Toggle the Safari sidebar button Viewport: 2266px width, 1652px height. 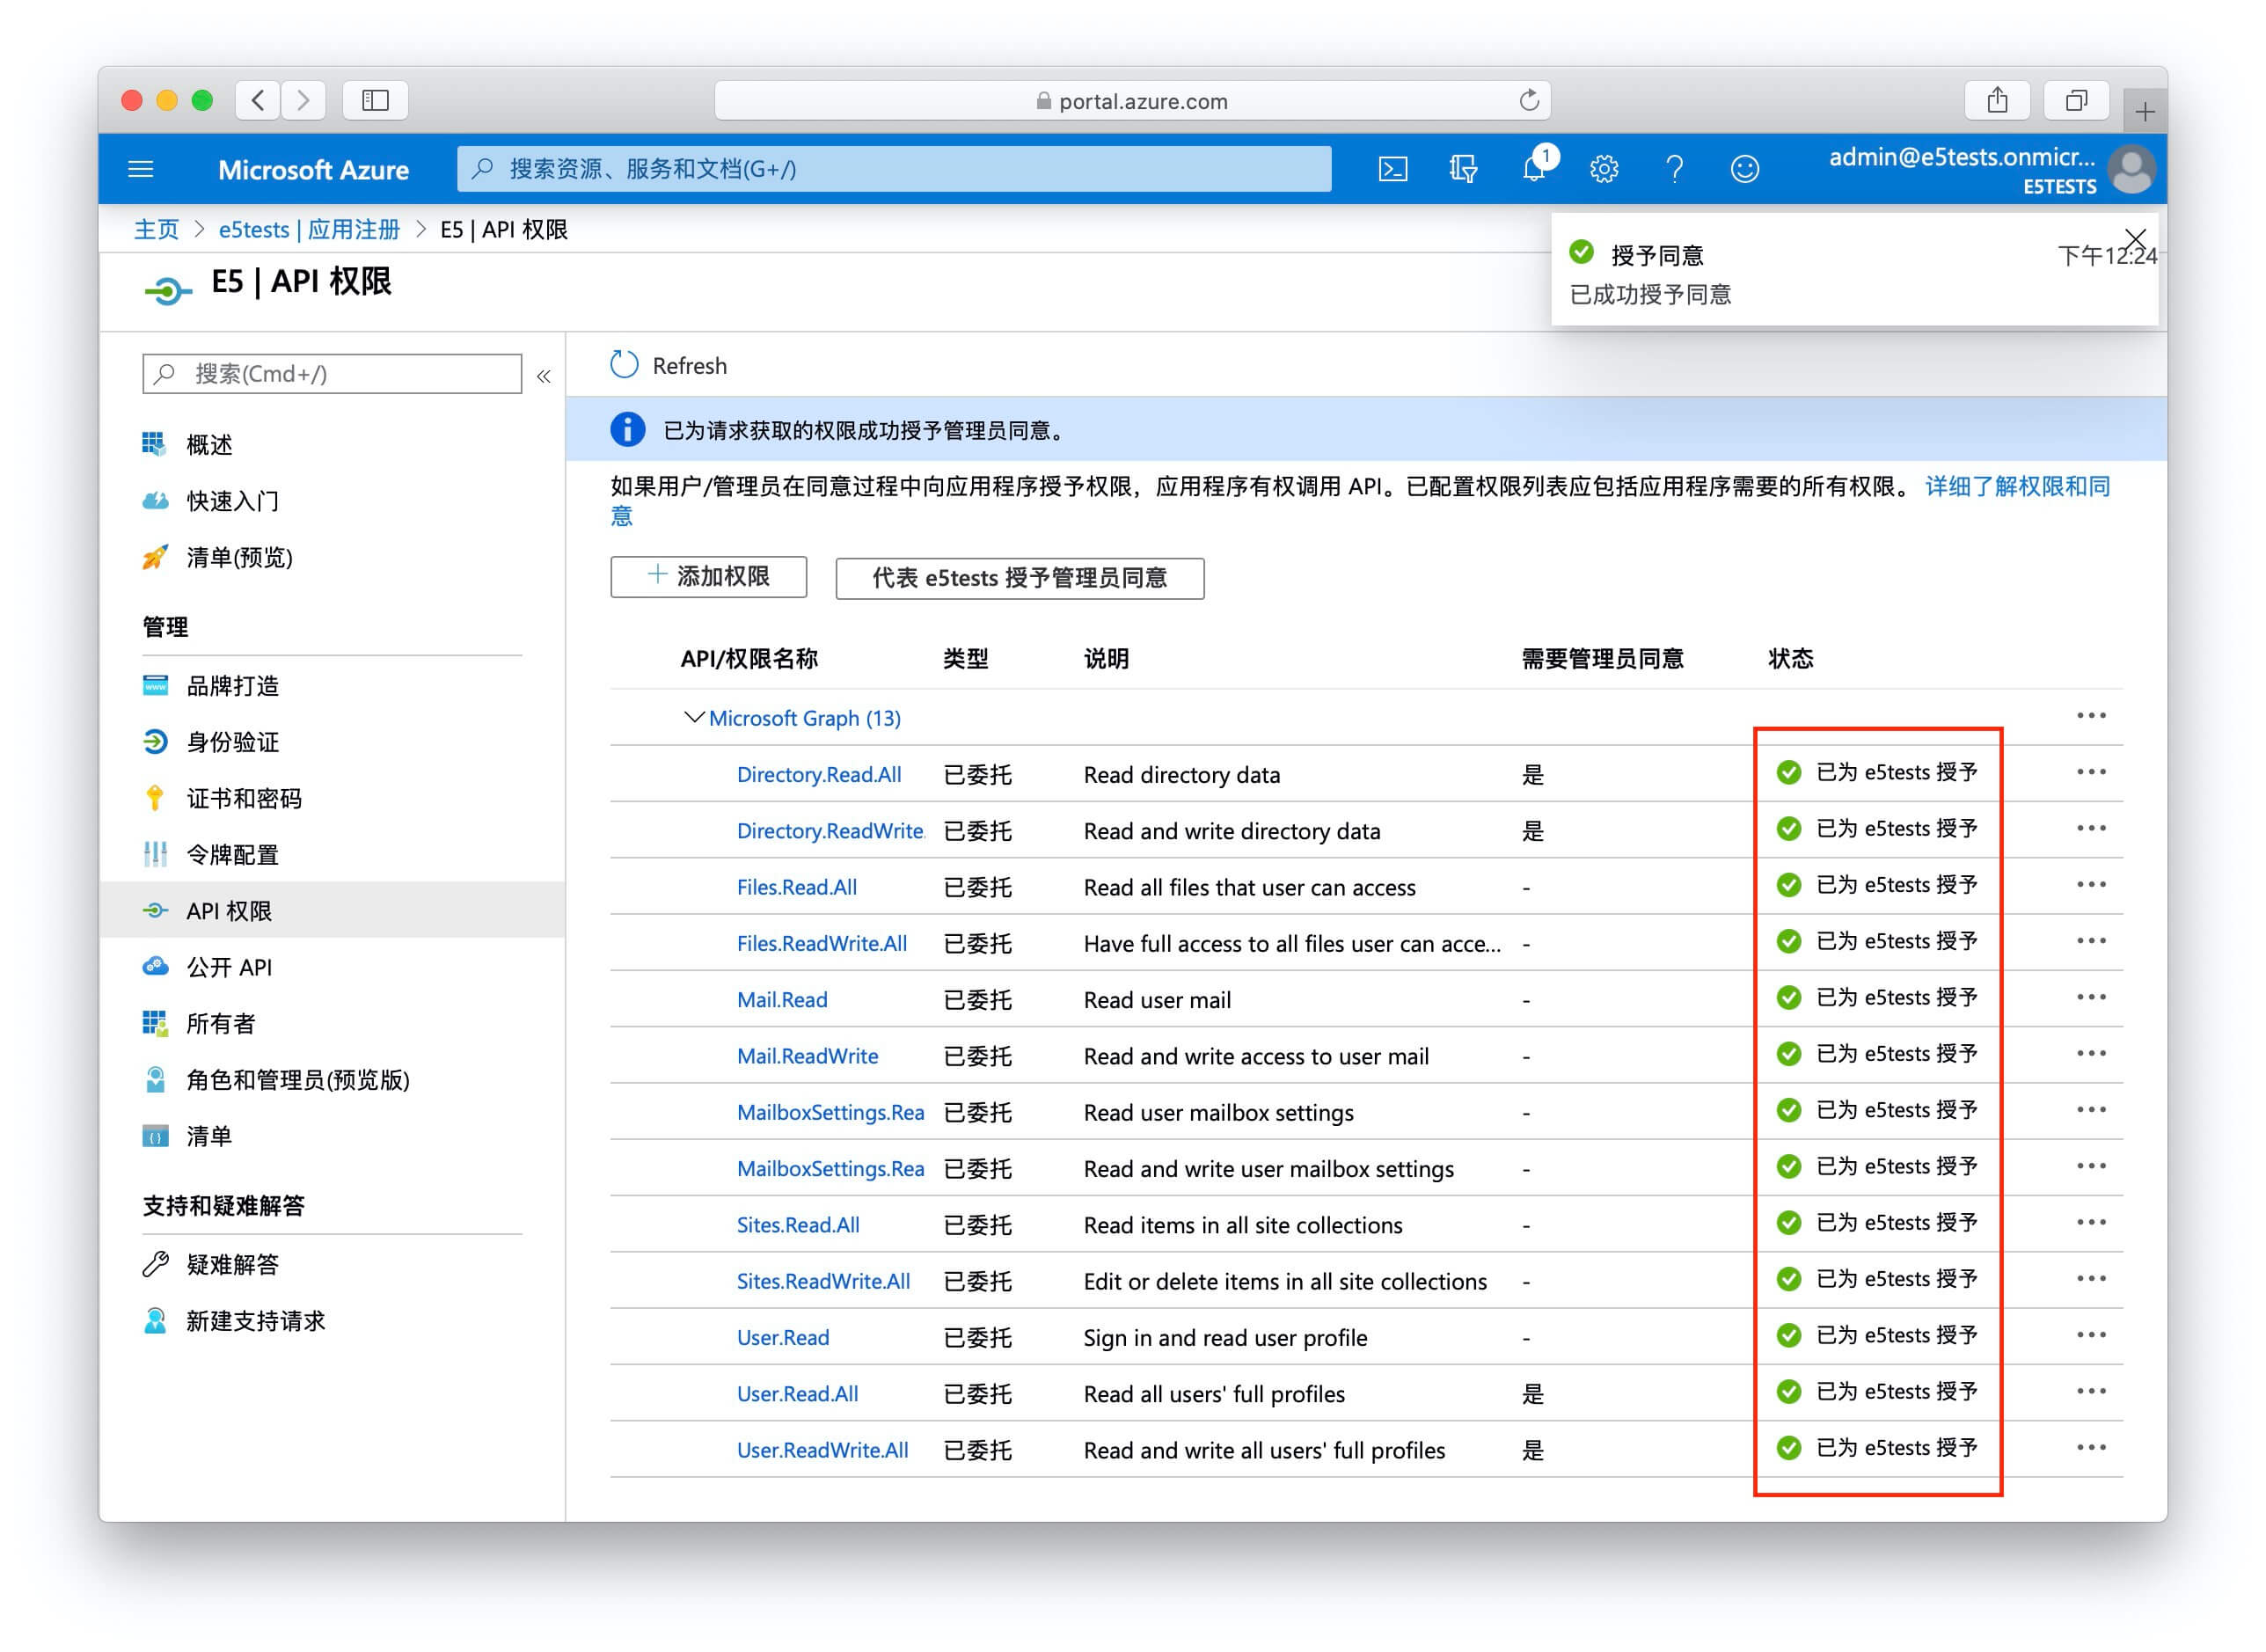[375, 100]
